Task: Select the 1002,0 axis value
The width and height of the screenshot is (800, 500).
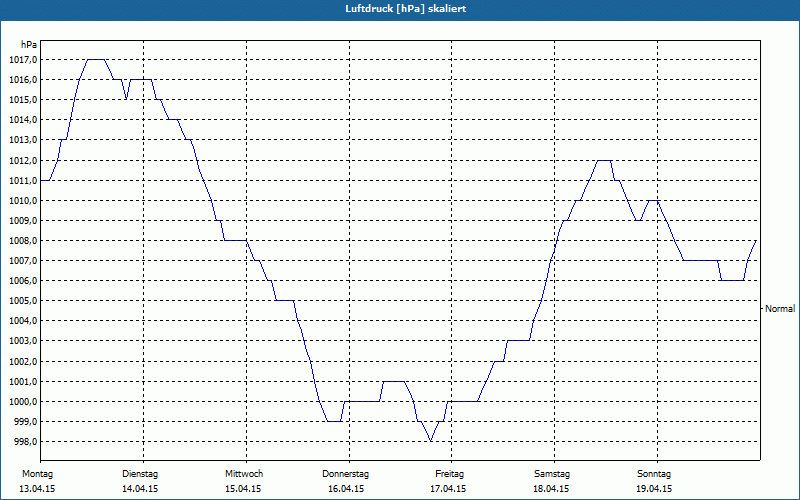Action: click(23, 361)
